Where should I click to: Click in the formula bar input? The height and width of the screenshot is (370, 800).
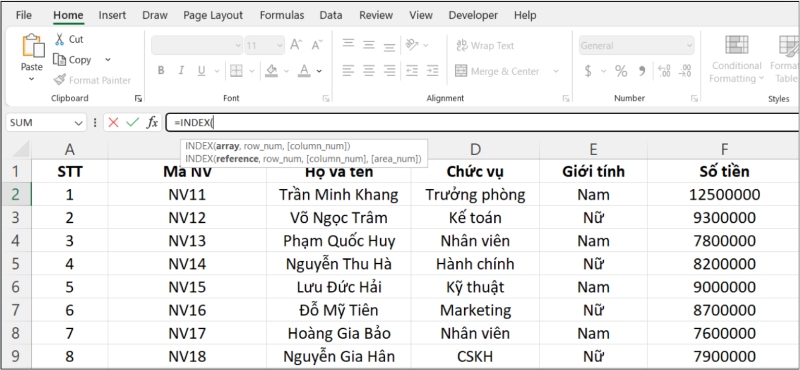coord(482,122)
